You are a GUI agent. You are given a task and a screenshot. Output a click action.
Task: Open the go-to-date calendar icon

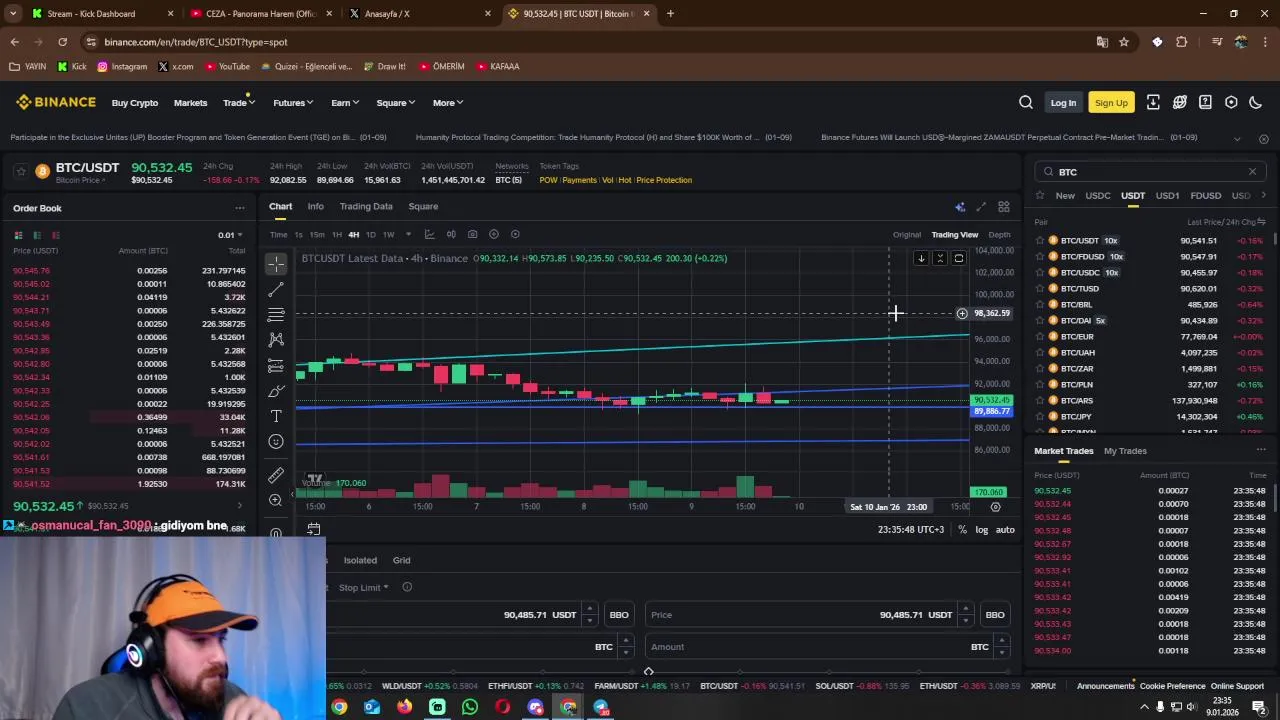[x=313, y=529]
